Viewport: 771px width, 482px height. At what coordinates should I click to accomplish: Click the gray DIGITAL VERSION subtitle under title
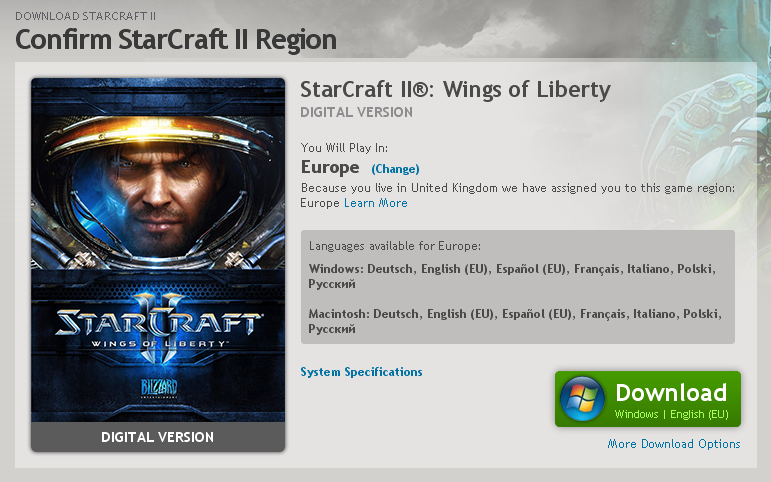(x=356, y=112)
